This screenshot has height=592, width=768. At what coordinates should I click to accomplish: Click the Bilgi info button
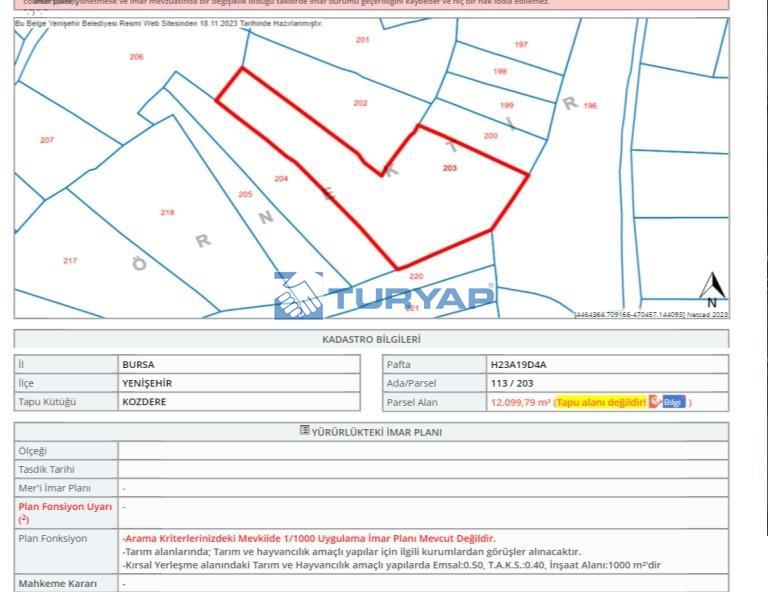pos(675,402)
